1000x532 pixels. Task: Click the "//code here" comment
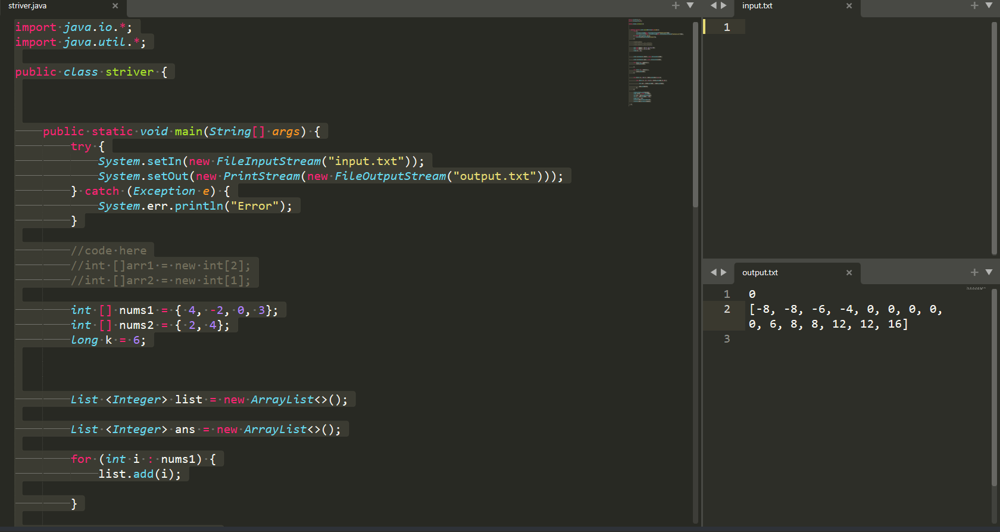coord(108,251)
